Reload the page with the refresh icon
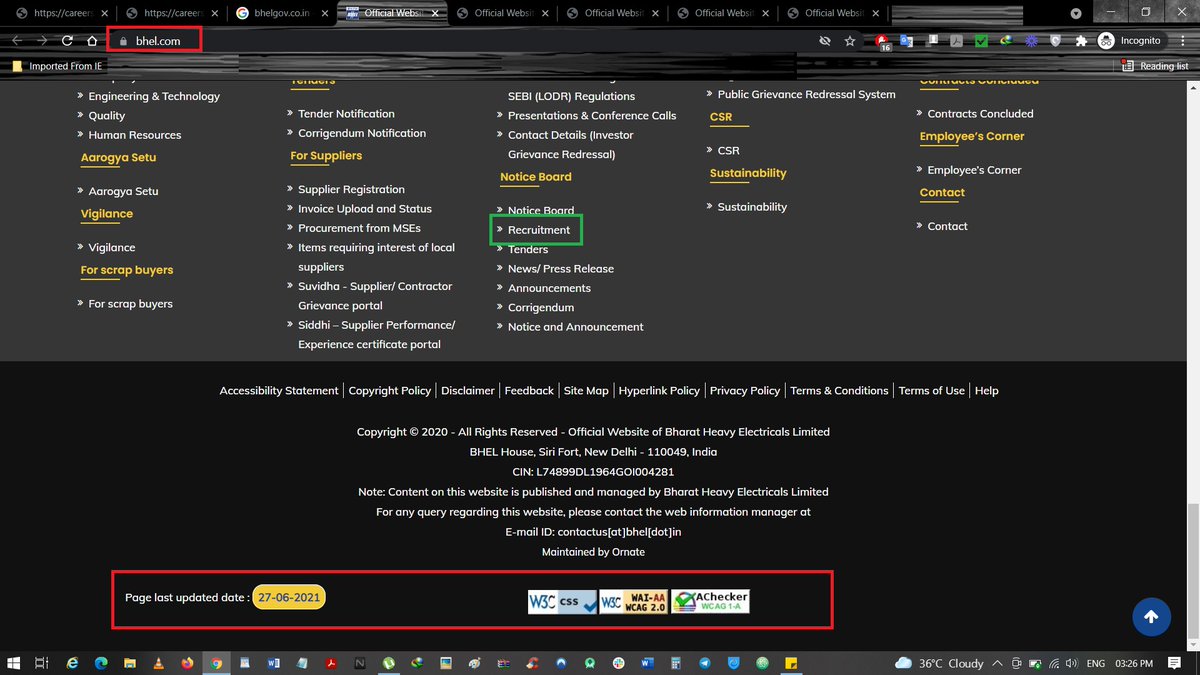Viewport: 1200px width, 675px height. click(67, 41)
